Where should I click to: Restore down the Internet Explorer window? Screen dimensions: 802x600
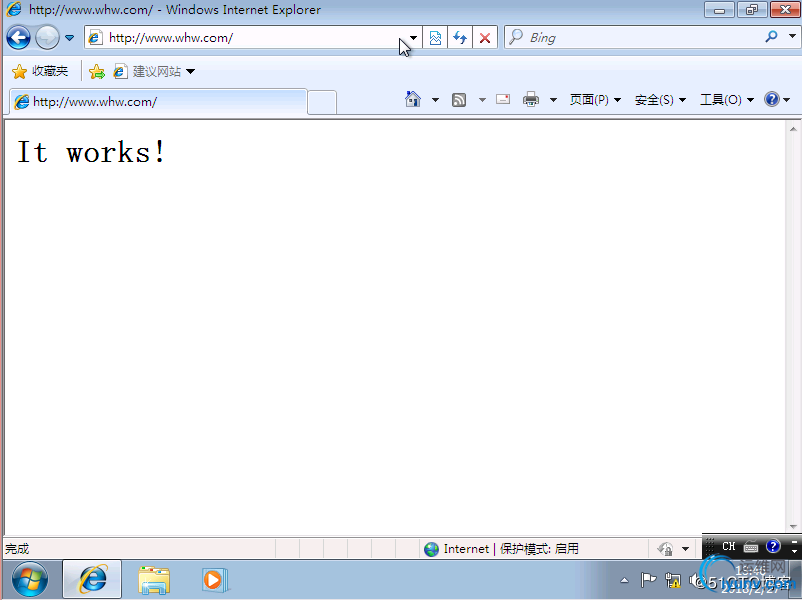click(x=752, y=10)
